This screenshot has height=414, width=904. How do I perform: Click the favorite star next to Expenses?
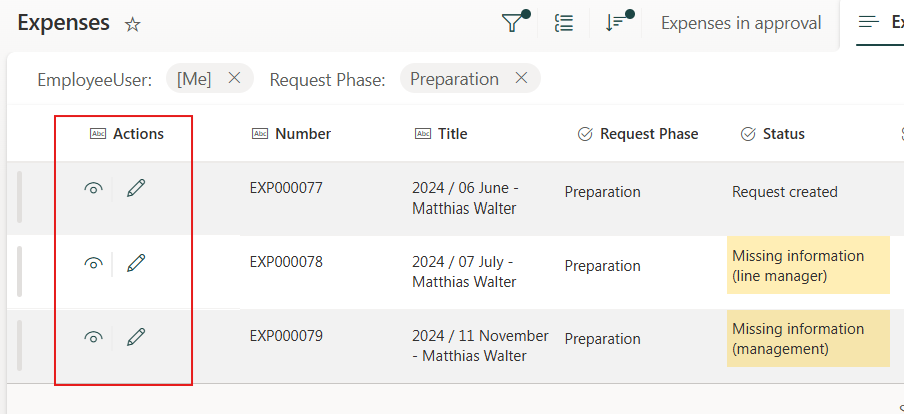pyautogui.click(x=133, y=25)
